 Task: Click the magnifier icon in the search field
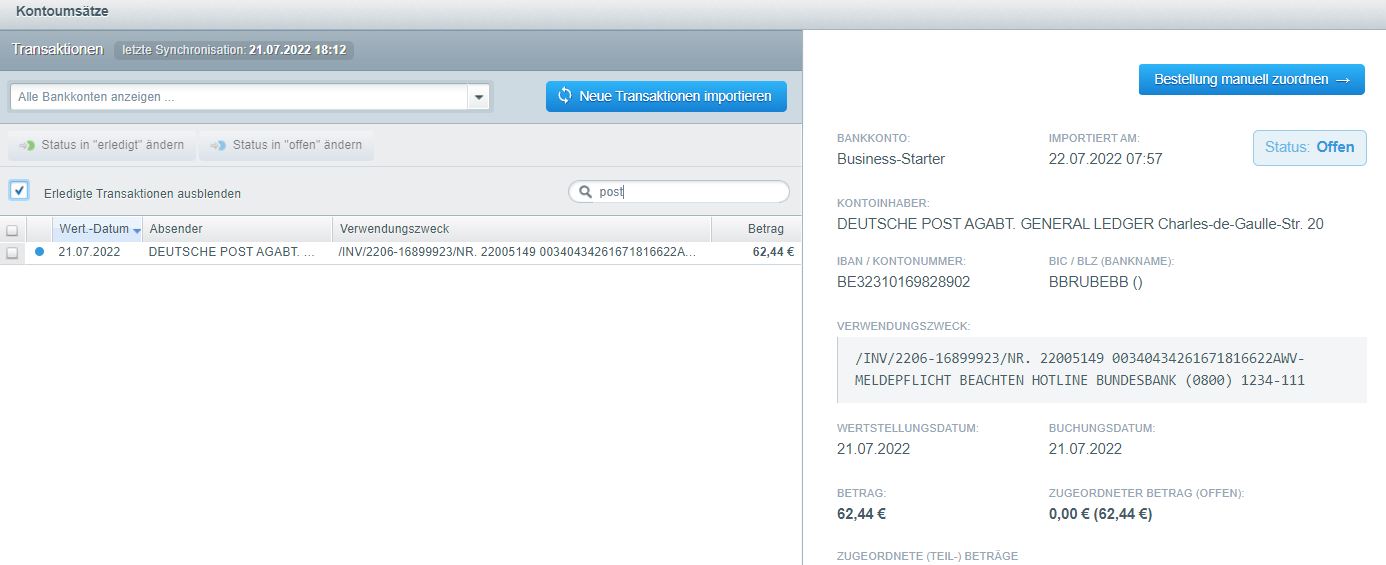(x=586, y=192)
